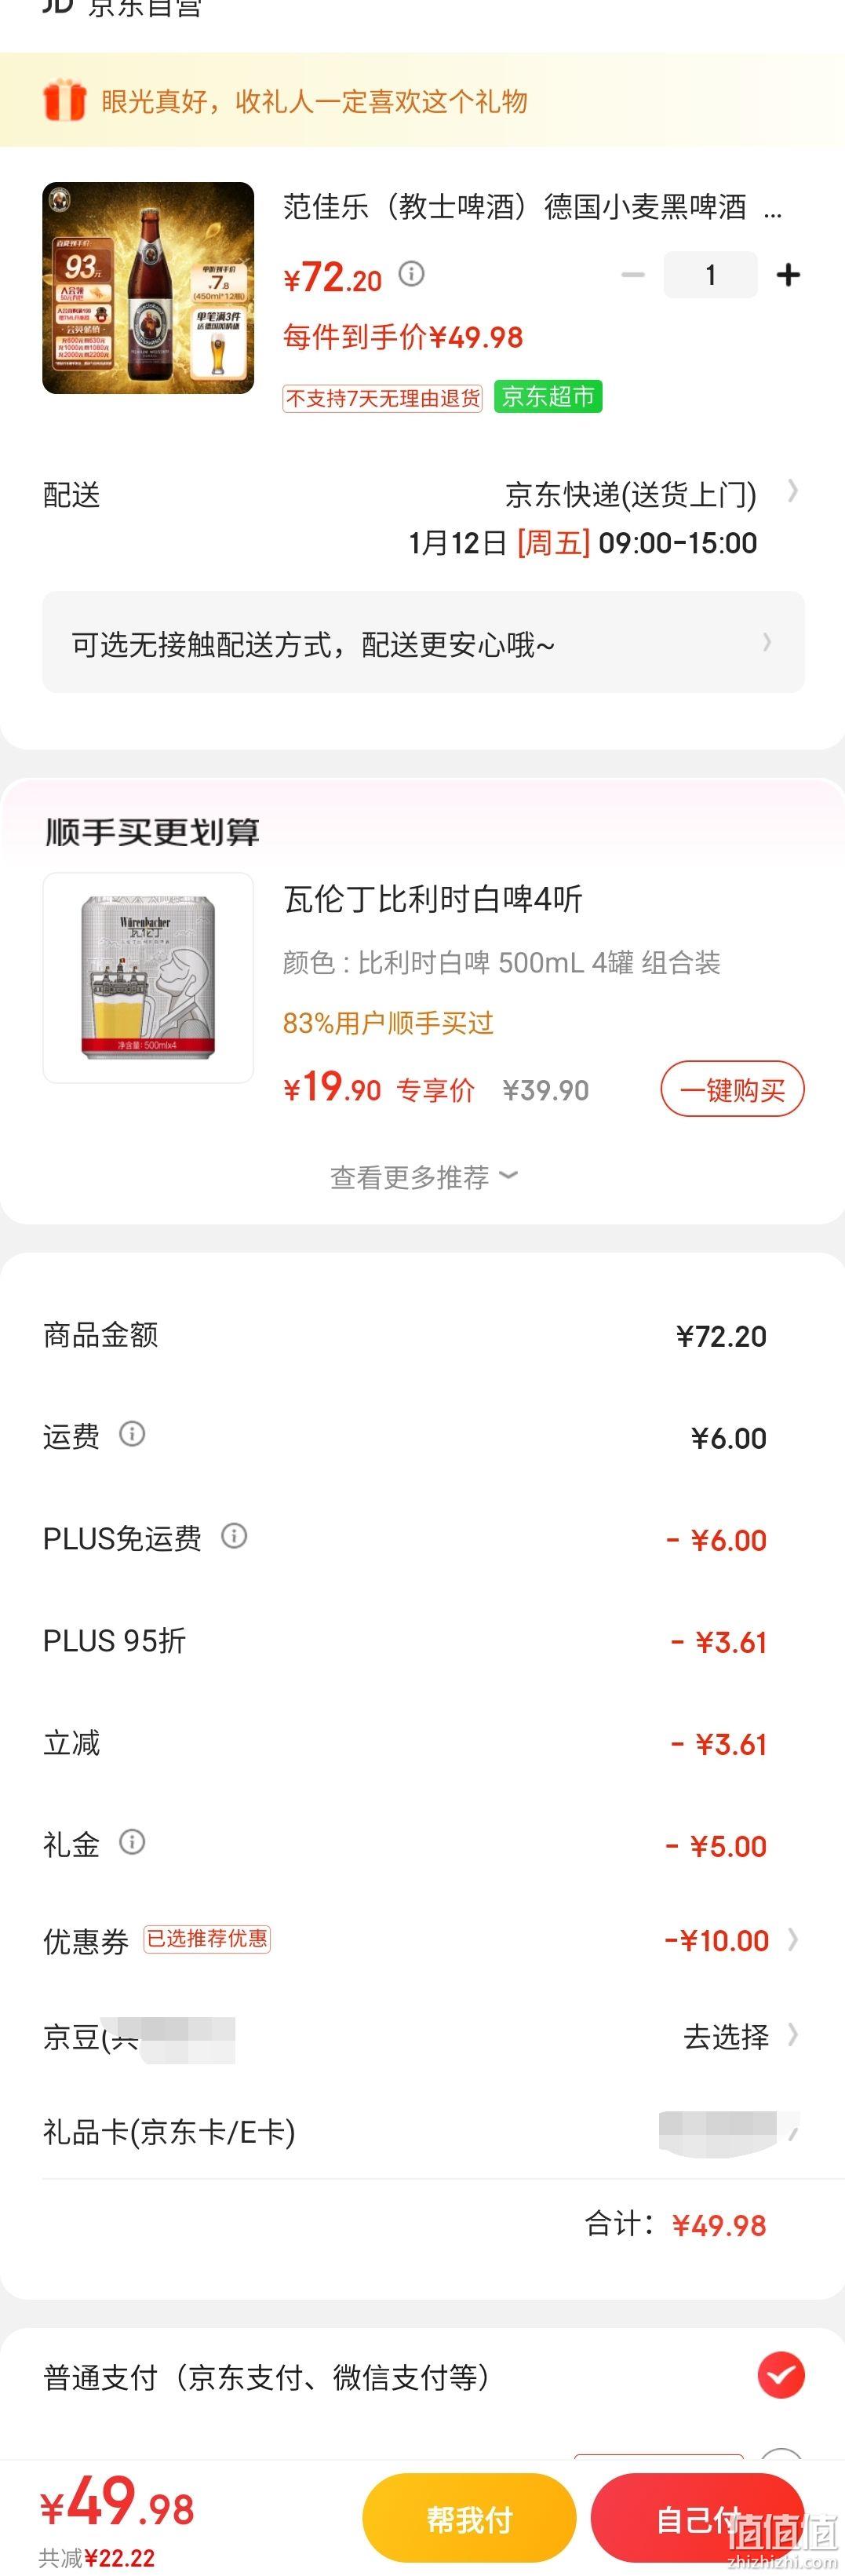Viewport: 845px width, 2576px height.
Task: Expand 可选无接触配送方式 row
Action: pyautogui.click(x=423, y=642)
